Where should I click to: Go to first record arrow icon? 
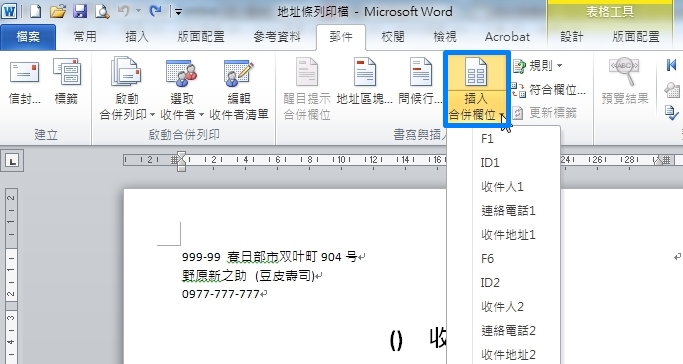[671, 65]
